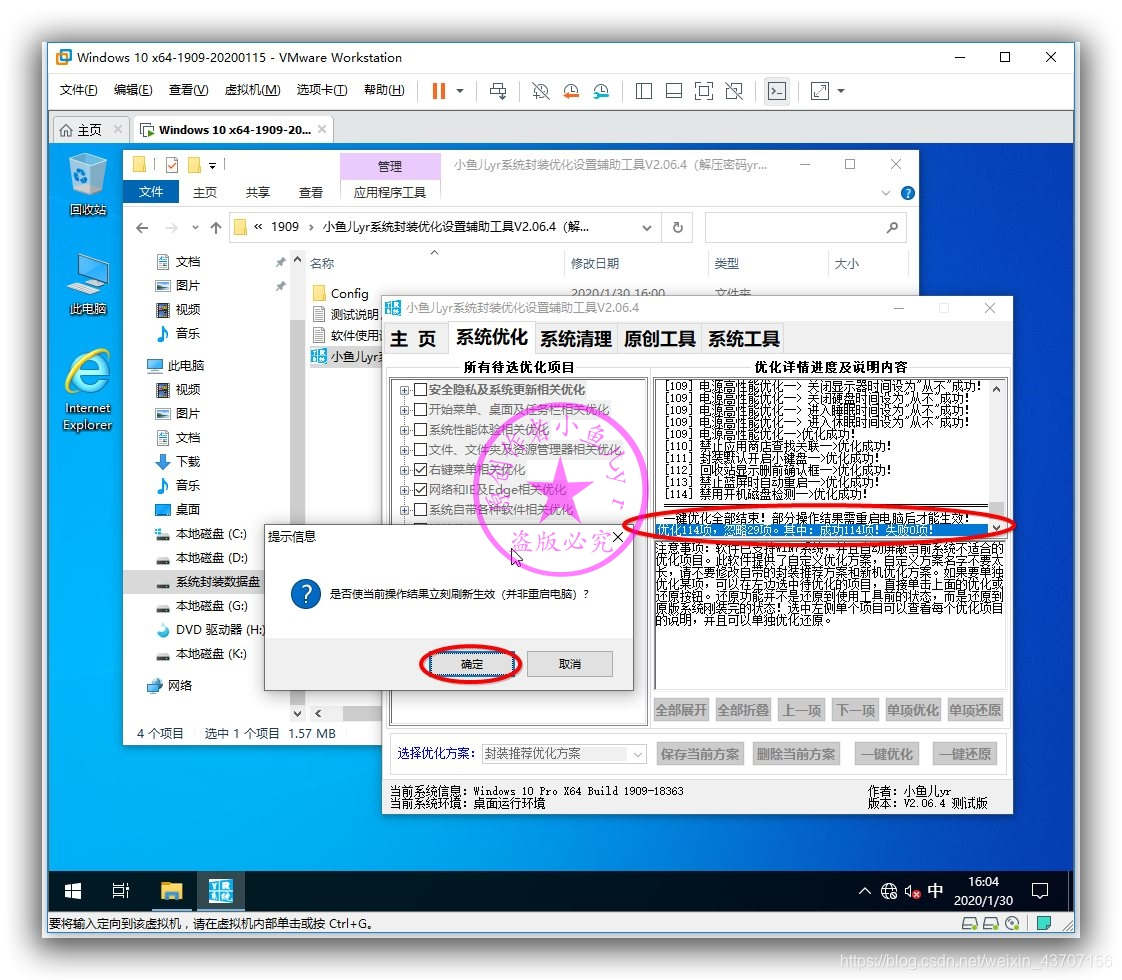Switch to the 原创工具 tab
Viewport: 1122px width, 980px height.
click(660, 339)
